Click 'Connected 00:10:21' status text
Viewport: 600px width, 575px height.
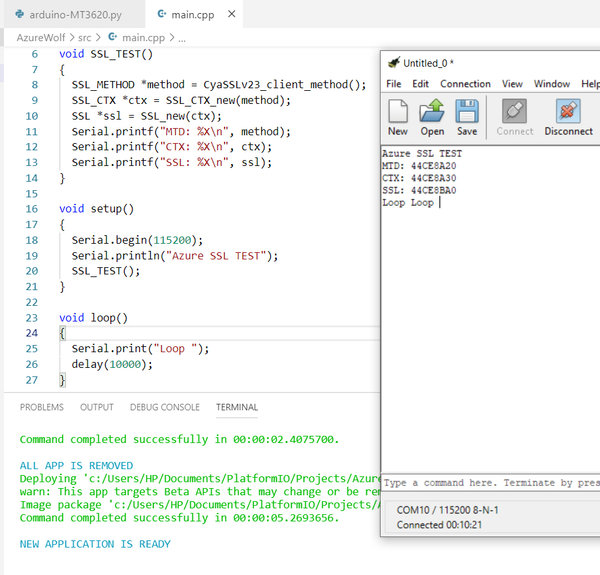(x=439, y=525)
